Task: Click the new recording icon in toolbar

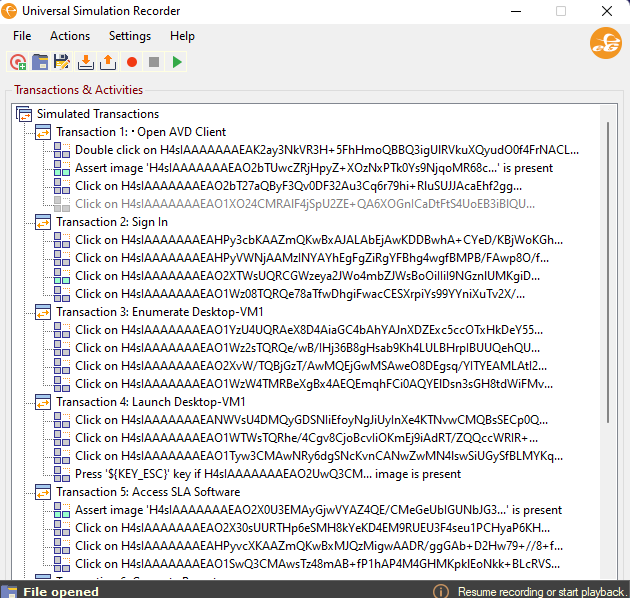Action: (x=18, y=62)
